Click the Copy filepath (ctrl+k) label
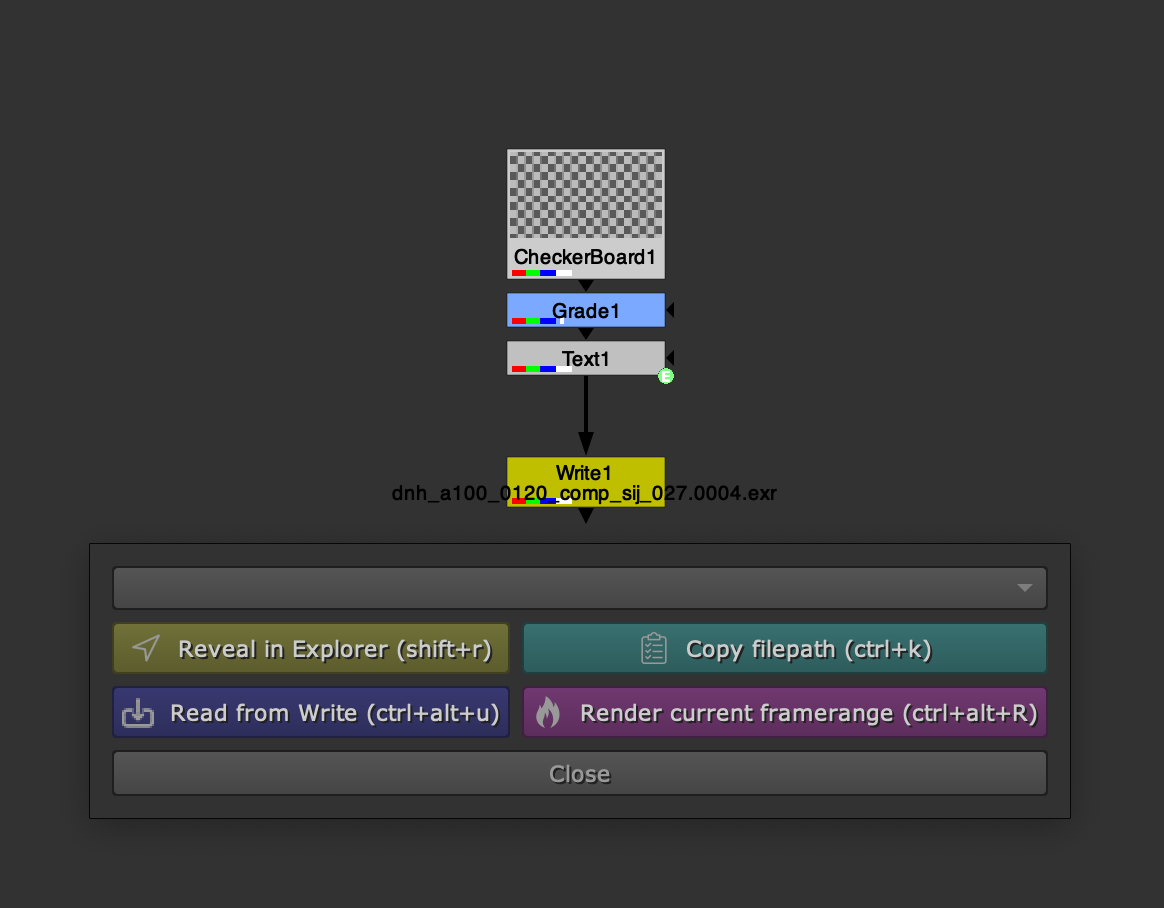This screenshot has height=908, width=1164. (x=808, y=649)
